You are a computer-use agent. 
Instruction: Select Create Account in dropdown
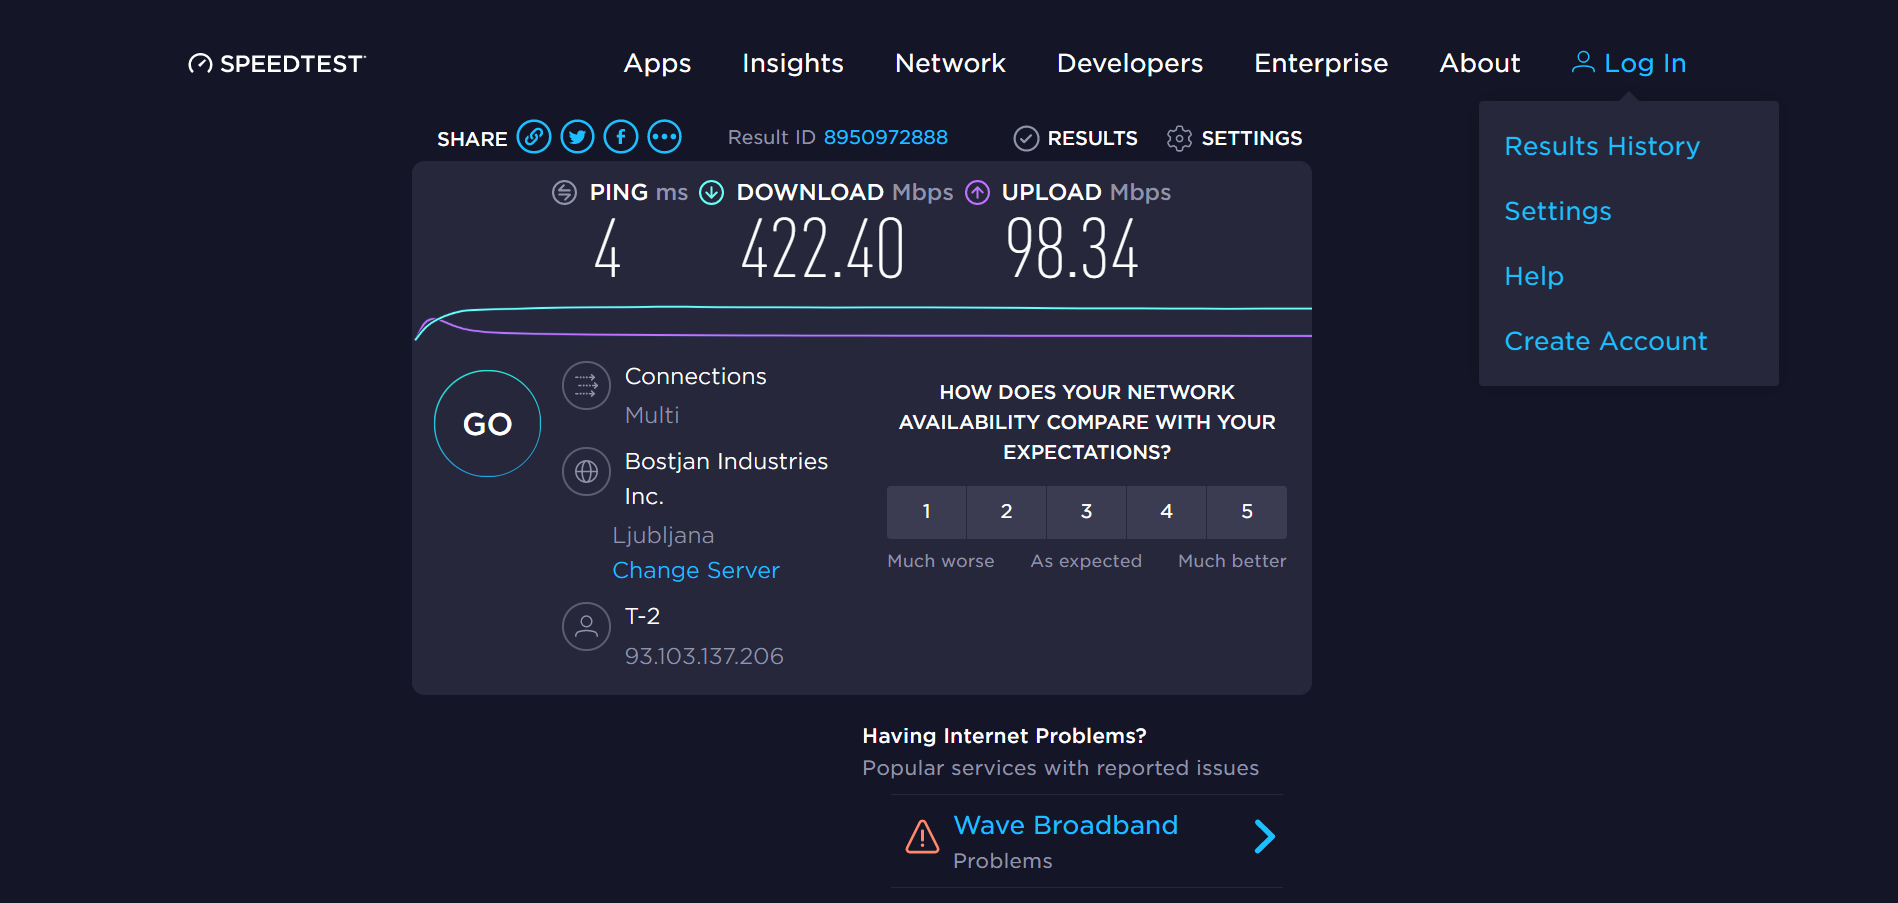(1606, 341)
